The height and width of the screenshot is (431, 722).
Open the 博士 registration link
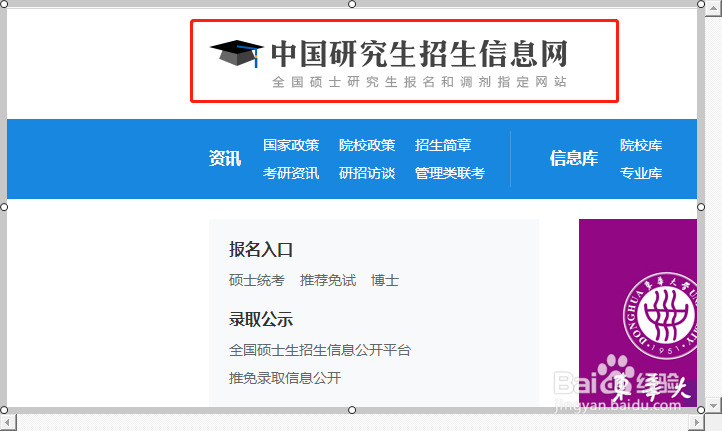pyautogui.click(x=385, y=280)
